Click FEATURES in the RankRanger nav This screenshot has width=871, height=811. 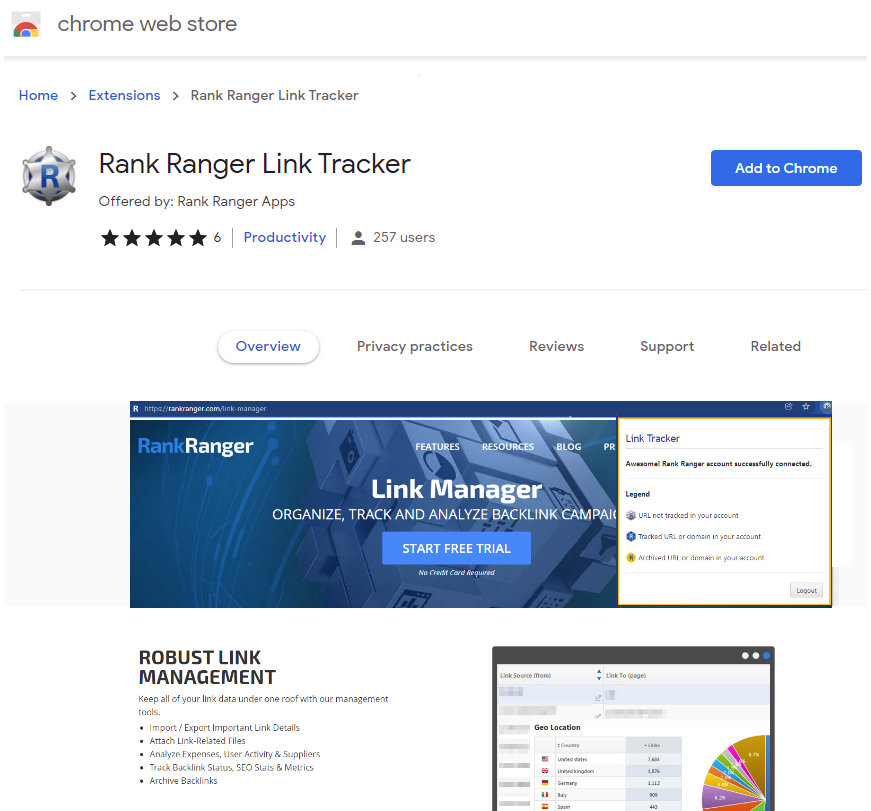click(x=437, y=447)
